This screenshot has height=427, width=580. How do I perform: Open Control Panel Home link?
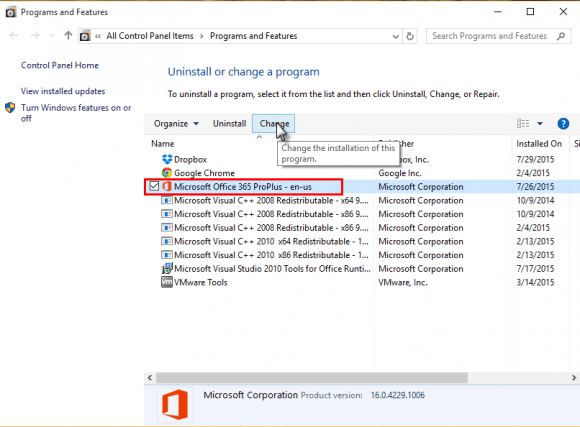coord(60,65)
